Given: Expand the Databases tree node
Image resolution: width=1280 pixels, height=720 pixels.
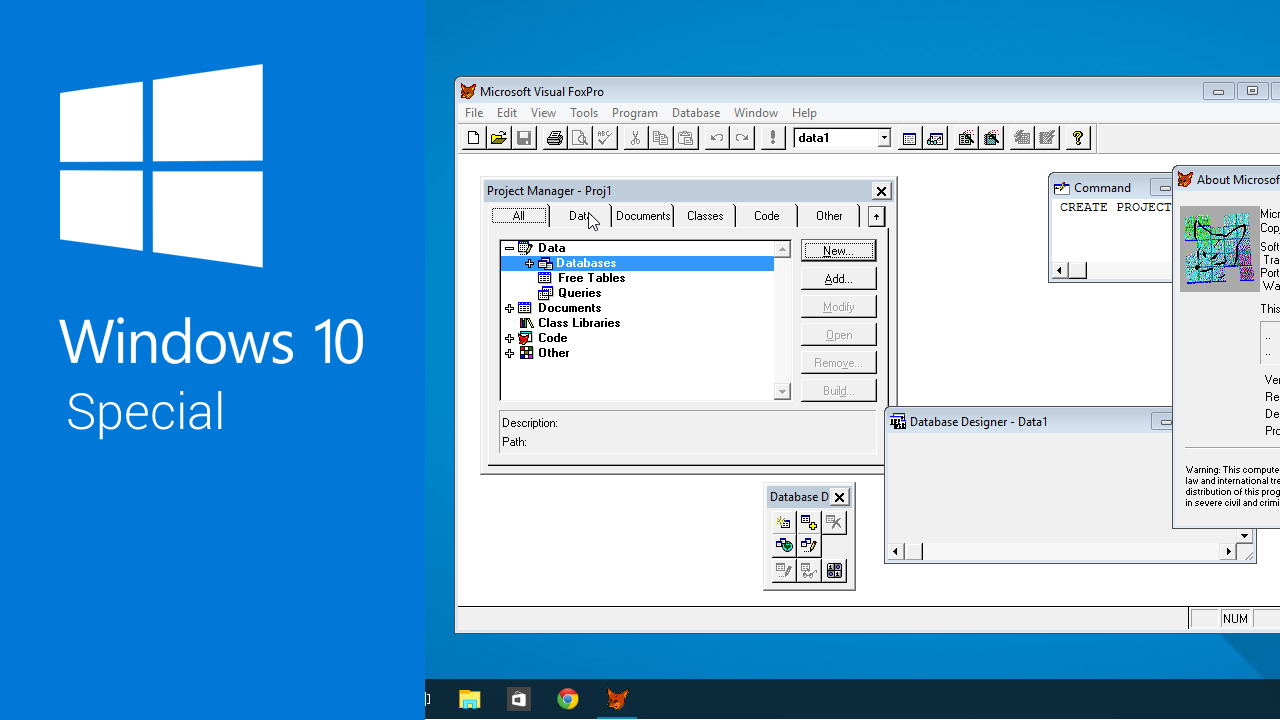Looking at the screenshot, I should (x=530, y=263).
